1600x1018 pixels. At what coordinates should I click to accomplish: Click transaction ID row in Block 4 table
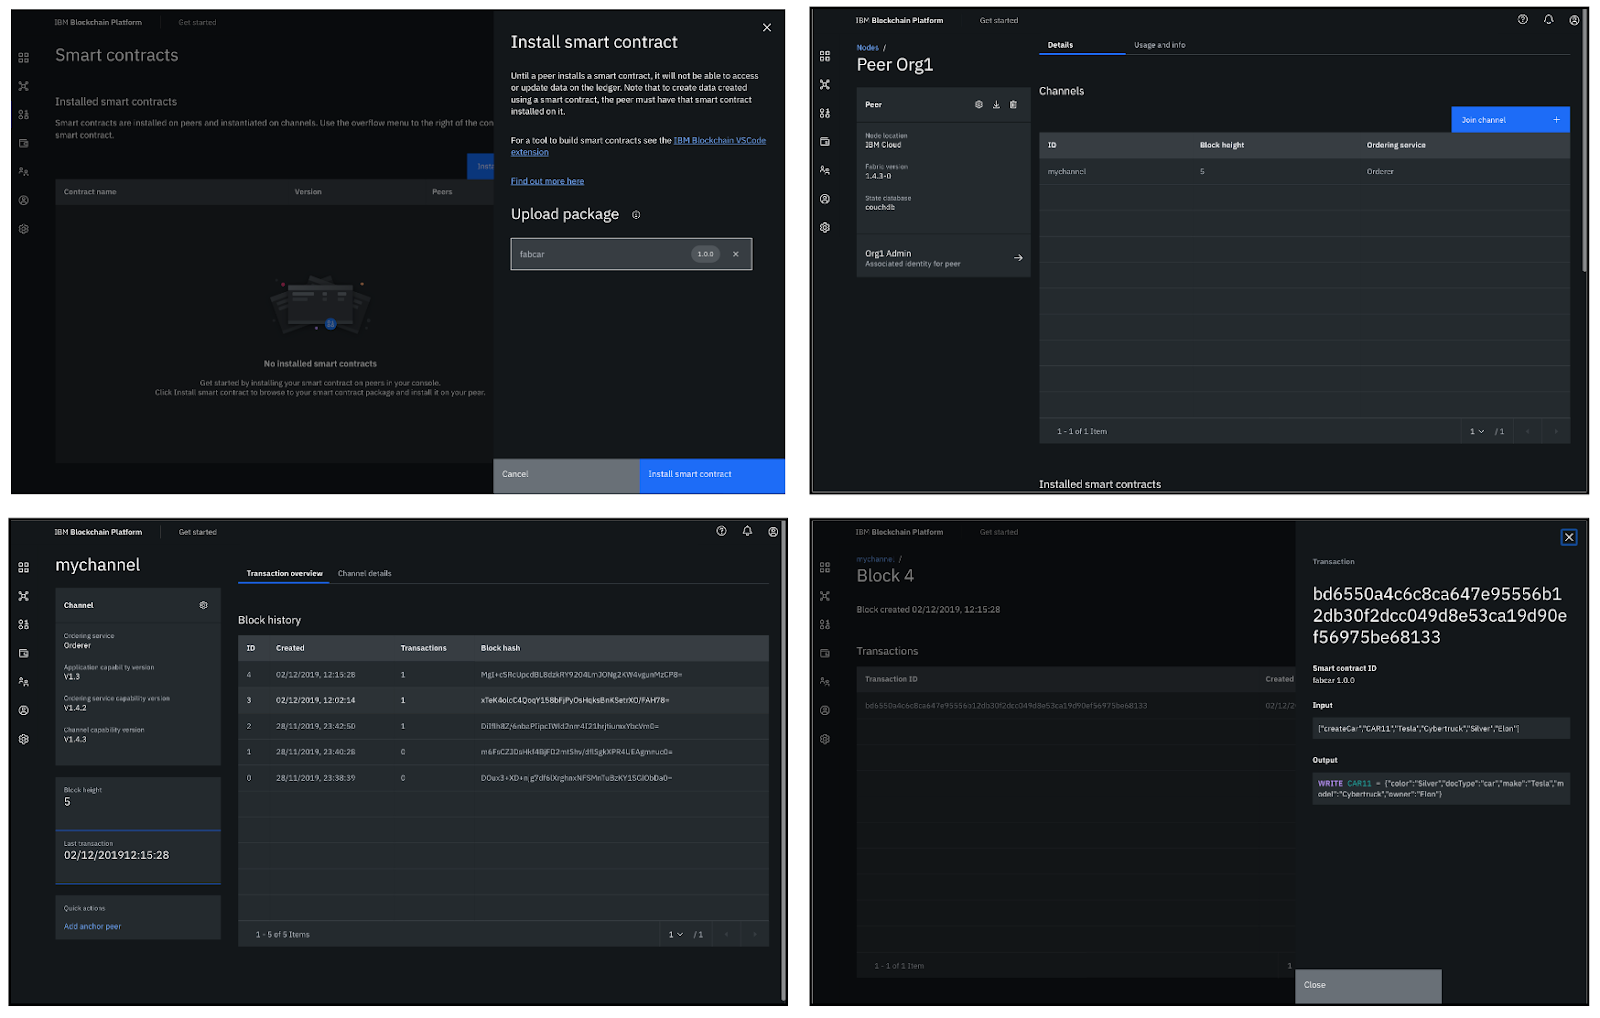(1075, 706)
